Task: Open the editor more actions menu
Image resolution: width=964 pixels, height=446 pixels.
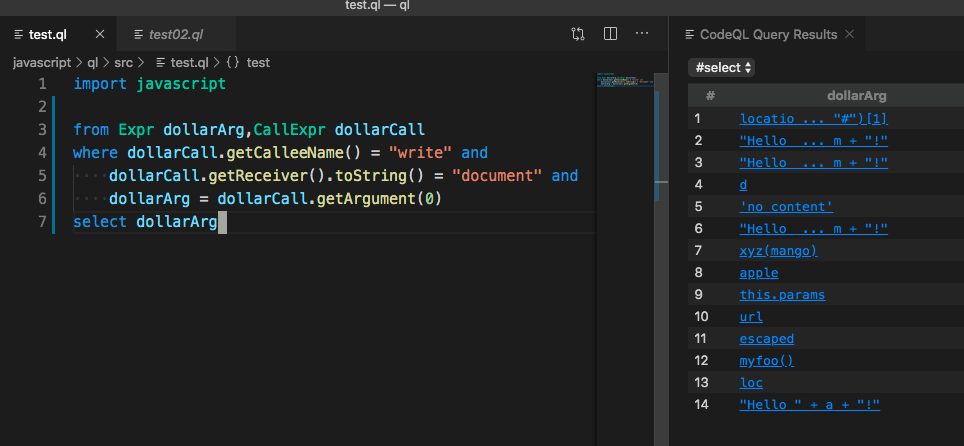Action: pos(642,33)
